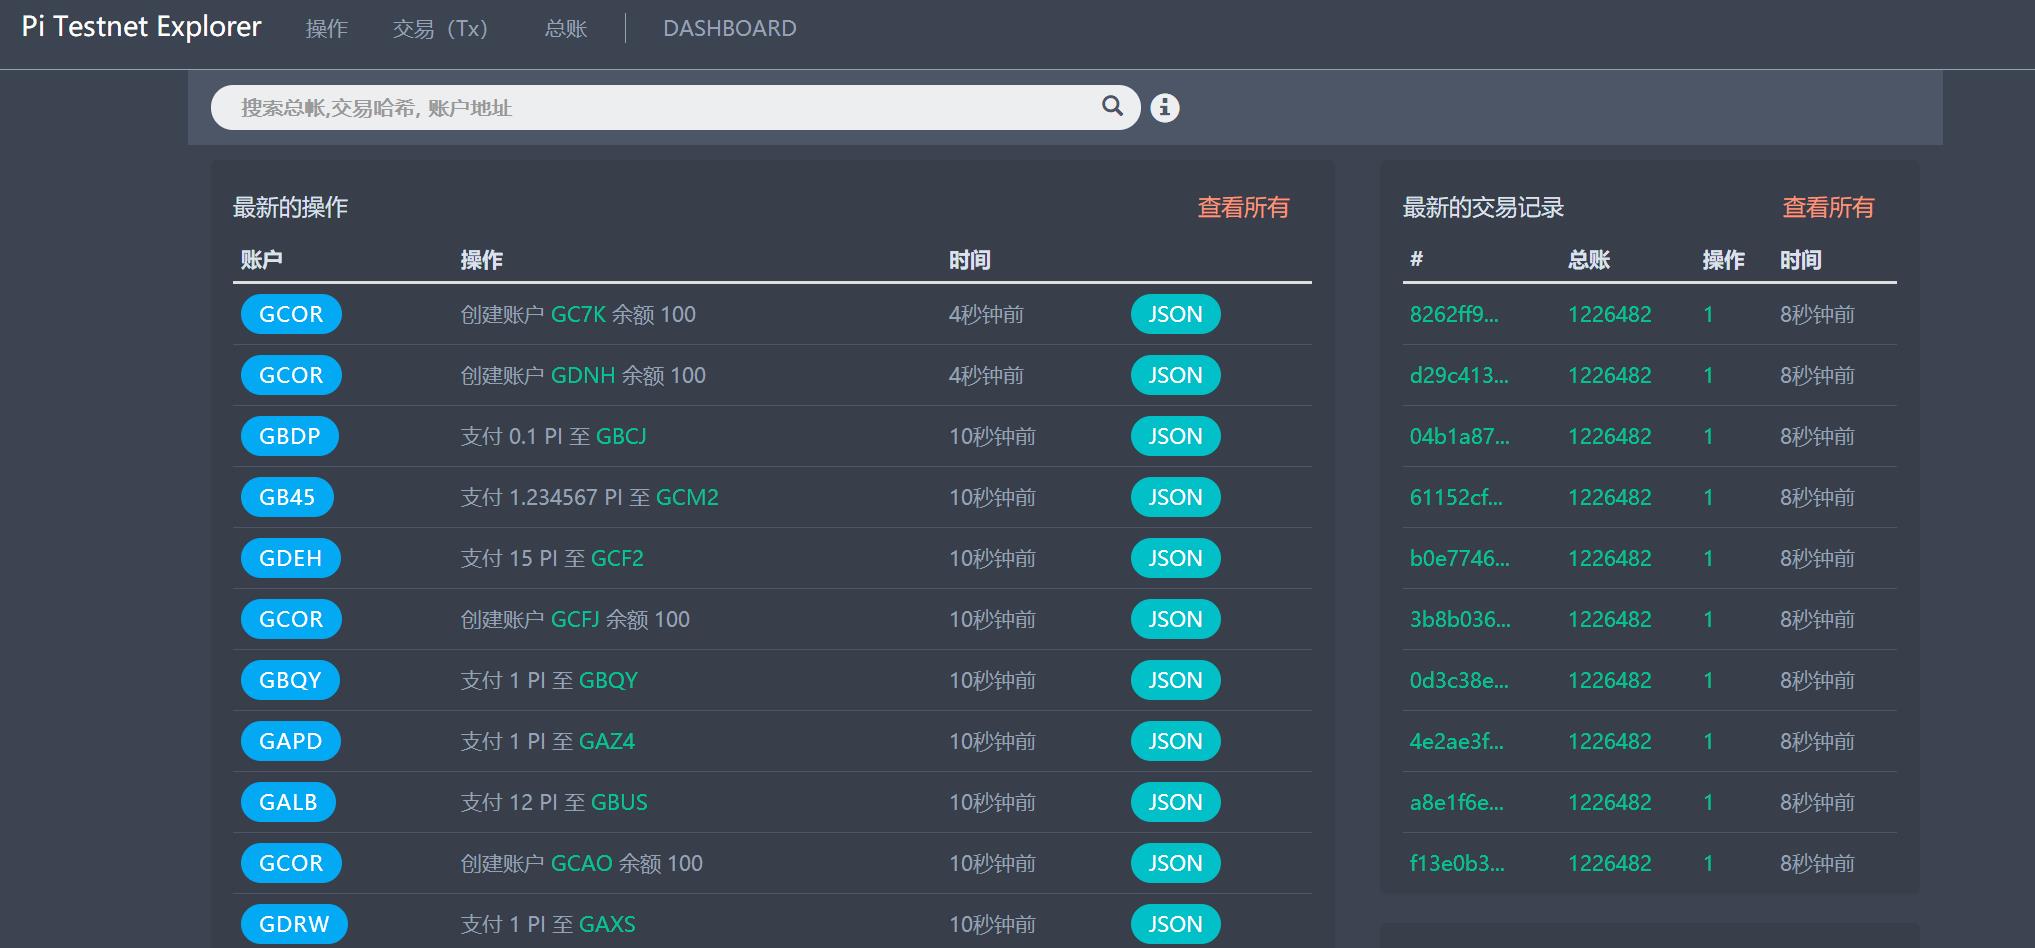Open transaction 0d3c38e...

click(x=1459, y=680)
